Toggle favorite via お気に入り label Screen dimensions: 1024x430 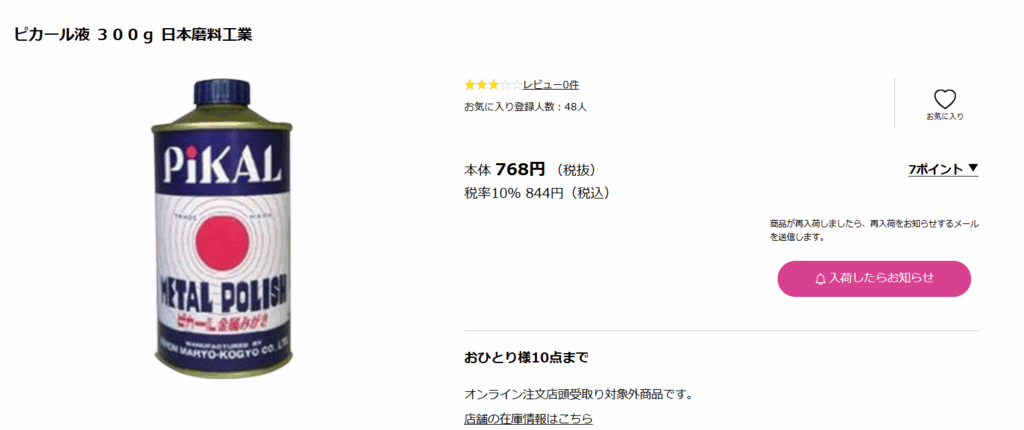click(x=944, y=117)
